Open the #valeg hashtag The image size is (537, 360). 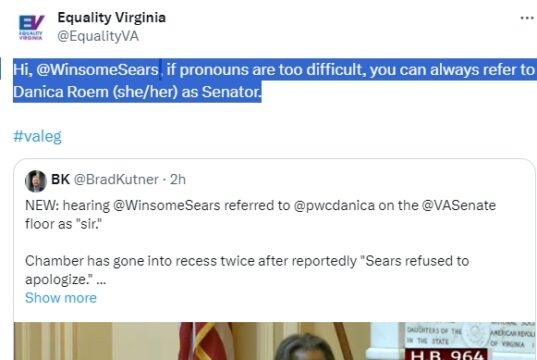37,136
